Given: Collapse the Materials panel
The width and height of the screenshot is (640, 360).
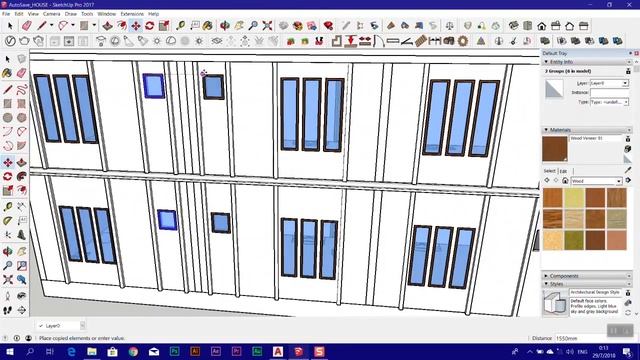Looking at the screenshot, I should [x=546, y=130].
